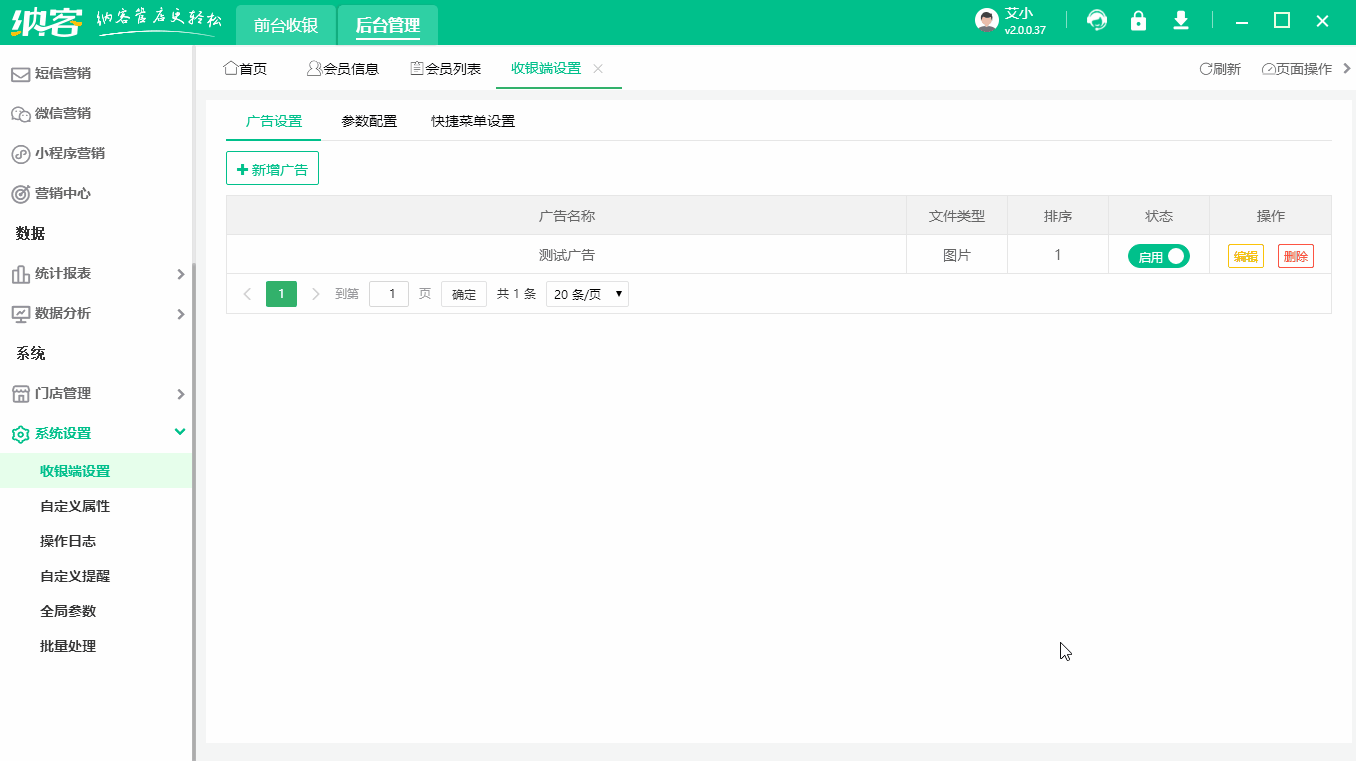Viewport: 1356px width, 761px height.
Task: Click the 刷新 refresh control
Action: pos(1219,68)
